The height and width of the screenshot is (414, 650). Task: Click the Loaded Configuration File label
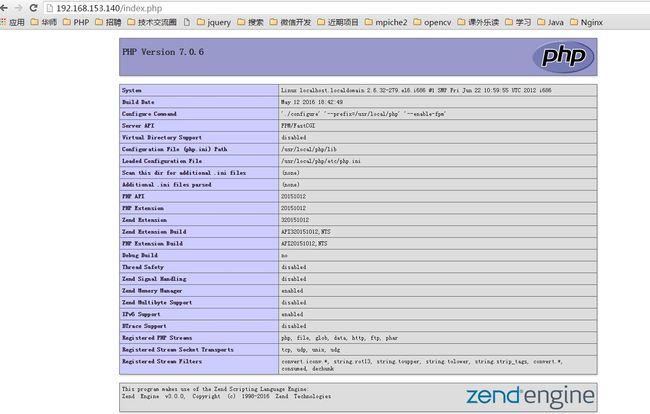coord(162,161)
